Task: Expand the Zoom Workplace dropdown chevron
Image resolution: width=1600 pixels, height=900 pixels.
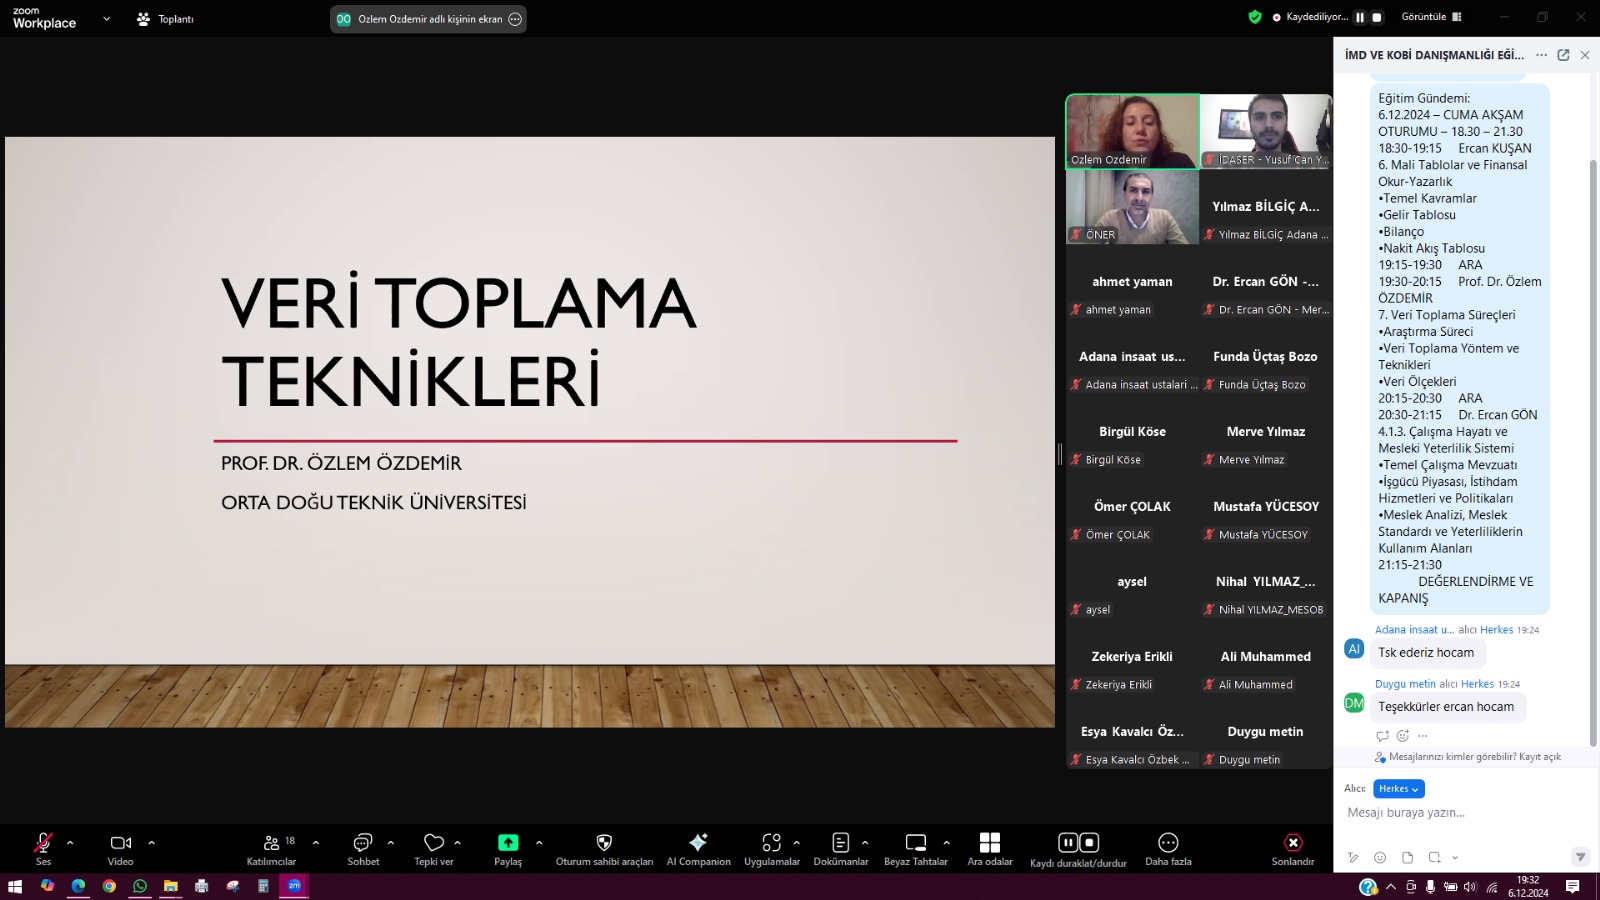Action: (106, 19)
